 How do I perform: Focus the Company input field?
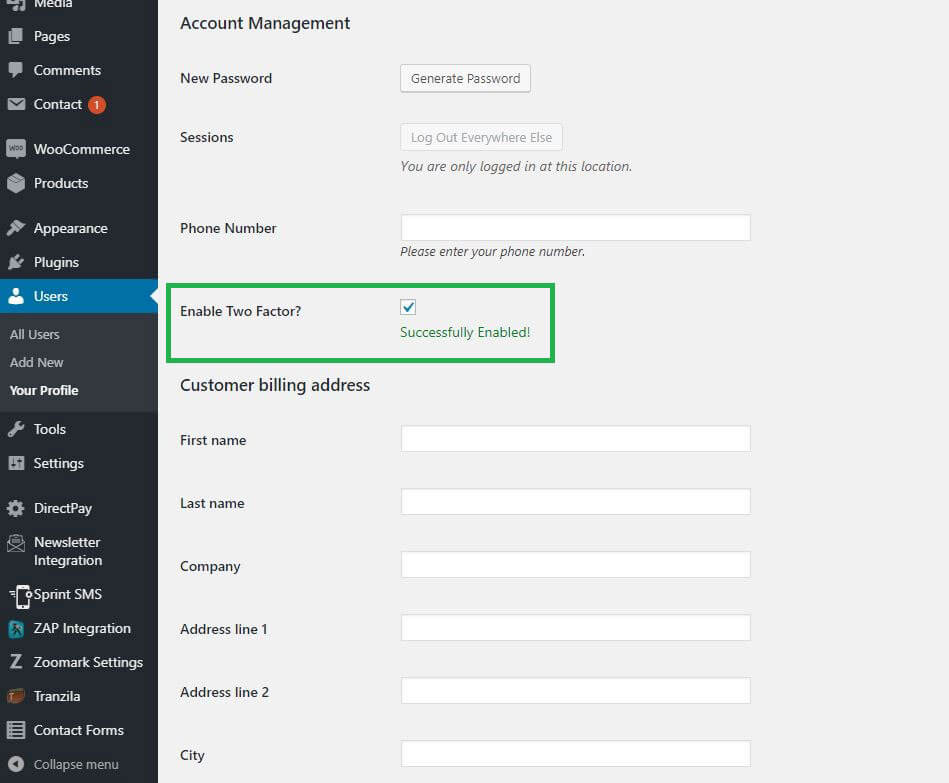click(576, 565)
